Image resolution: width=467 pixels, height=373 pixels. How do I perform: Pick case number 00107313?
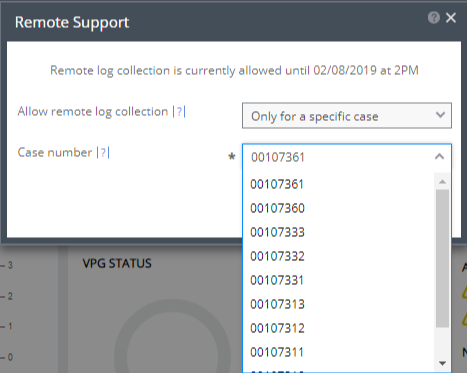click(339, 304)
